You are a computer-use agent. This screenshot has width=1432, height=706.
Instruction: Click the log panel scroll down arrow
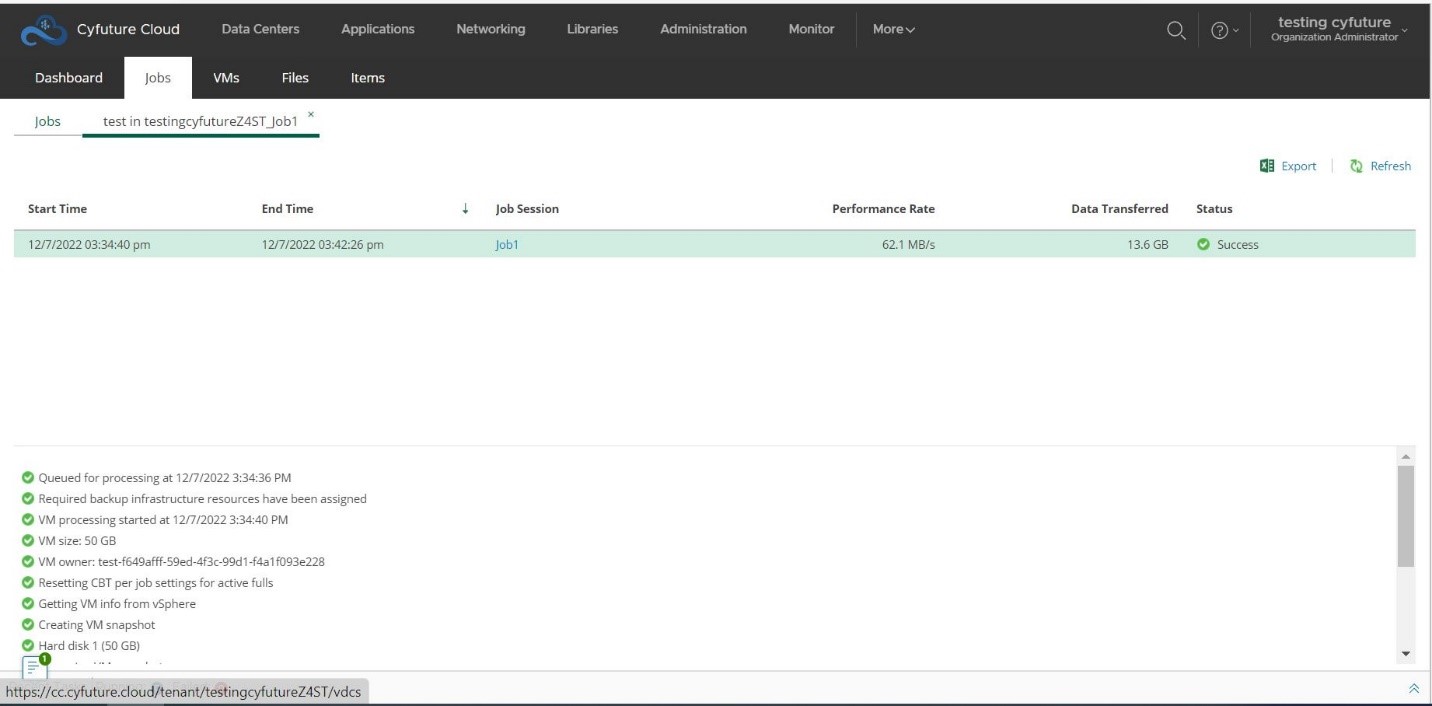(1405, 654)
